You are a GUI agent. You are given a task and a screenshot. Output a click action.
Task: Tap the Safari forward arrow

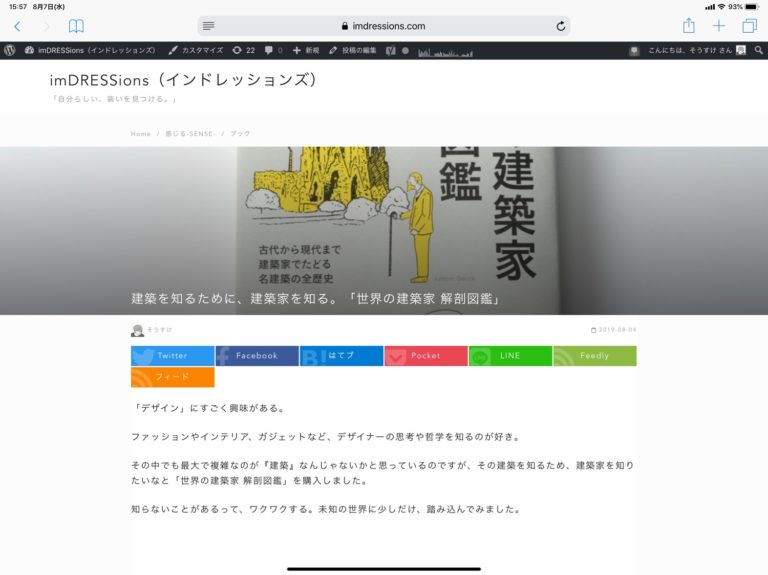coord(47,26)
